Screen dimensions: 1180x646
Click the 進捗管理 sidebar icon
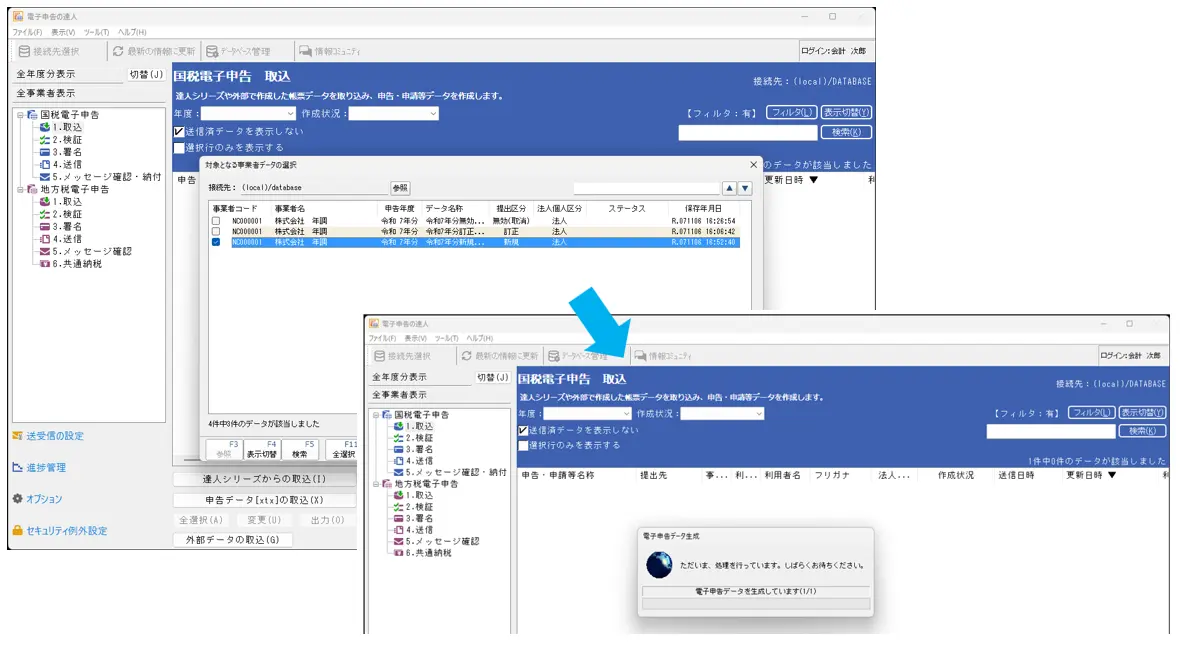18,468
